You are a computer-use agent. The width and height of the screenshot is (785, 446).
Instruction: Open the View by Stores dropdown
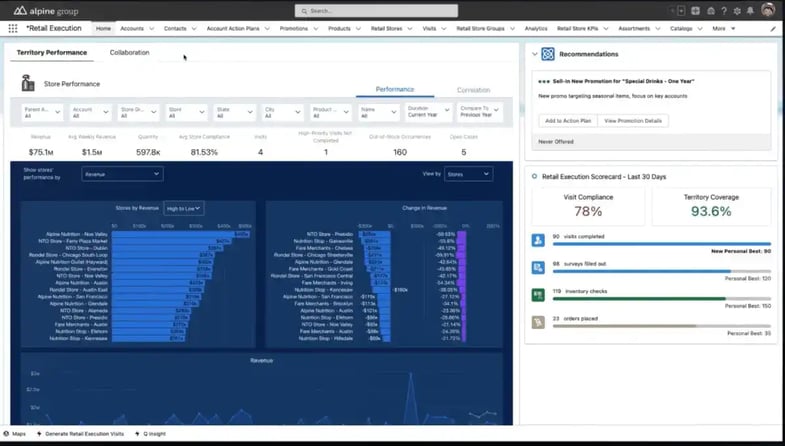[468, 174]
